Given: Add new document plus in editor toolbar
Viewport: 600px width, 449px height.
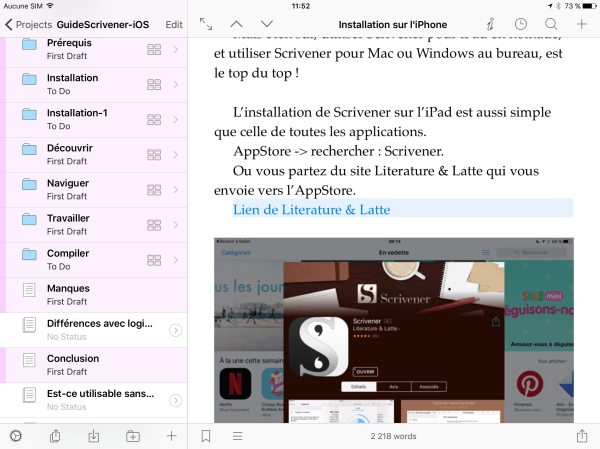Looking at the screenshot, I should click(582, 24).
